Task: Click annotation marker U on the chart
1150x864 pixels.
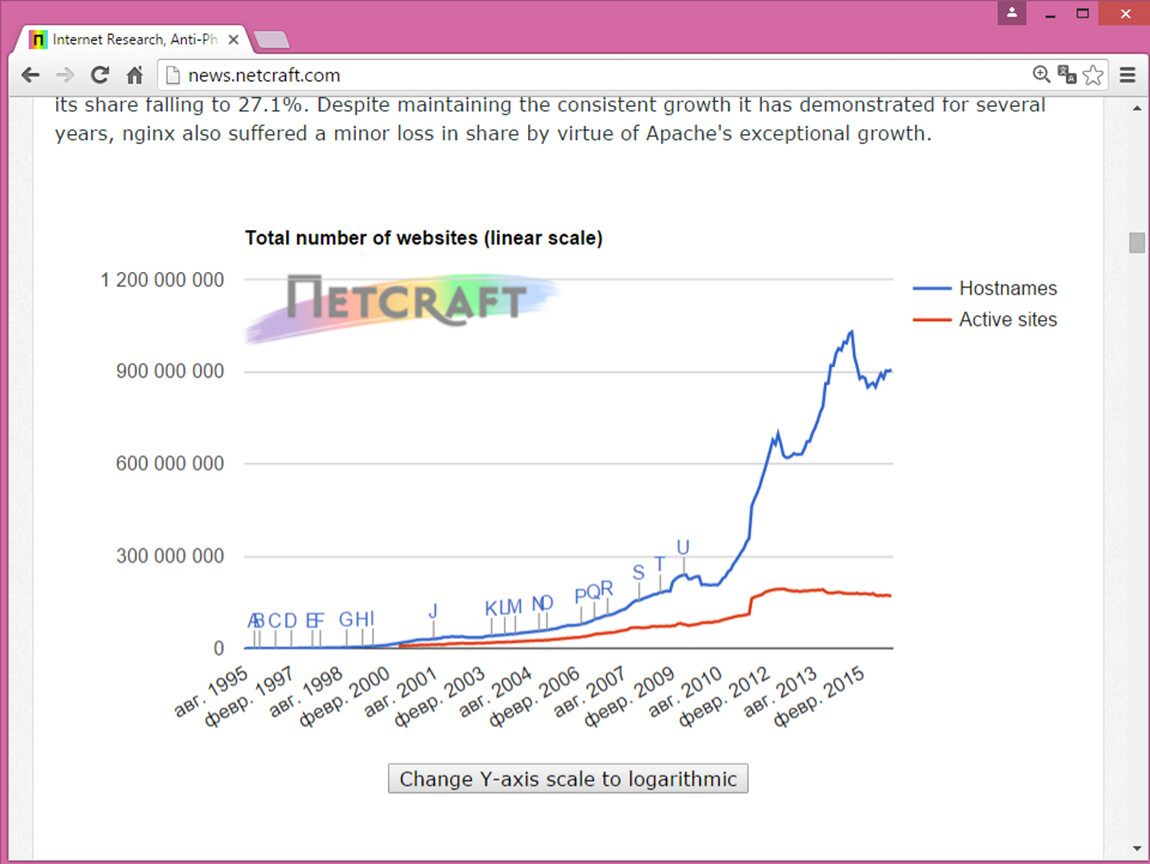Action: [x=683, y=547]
